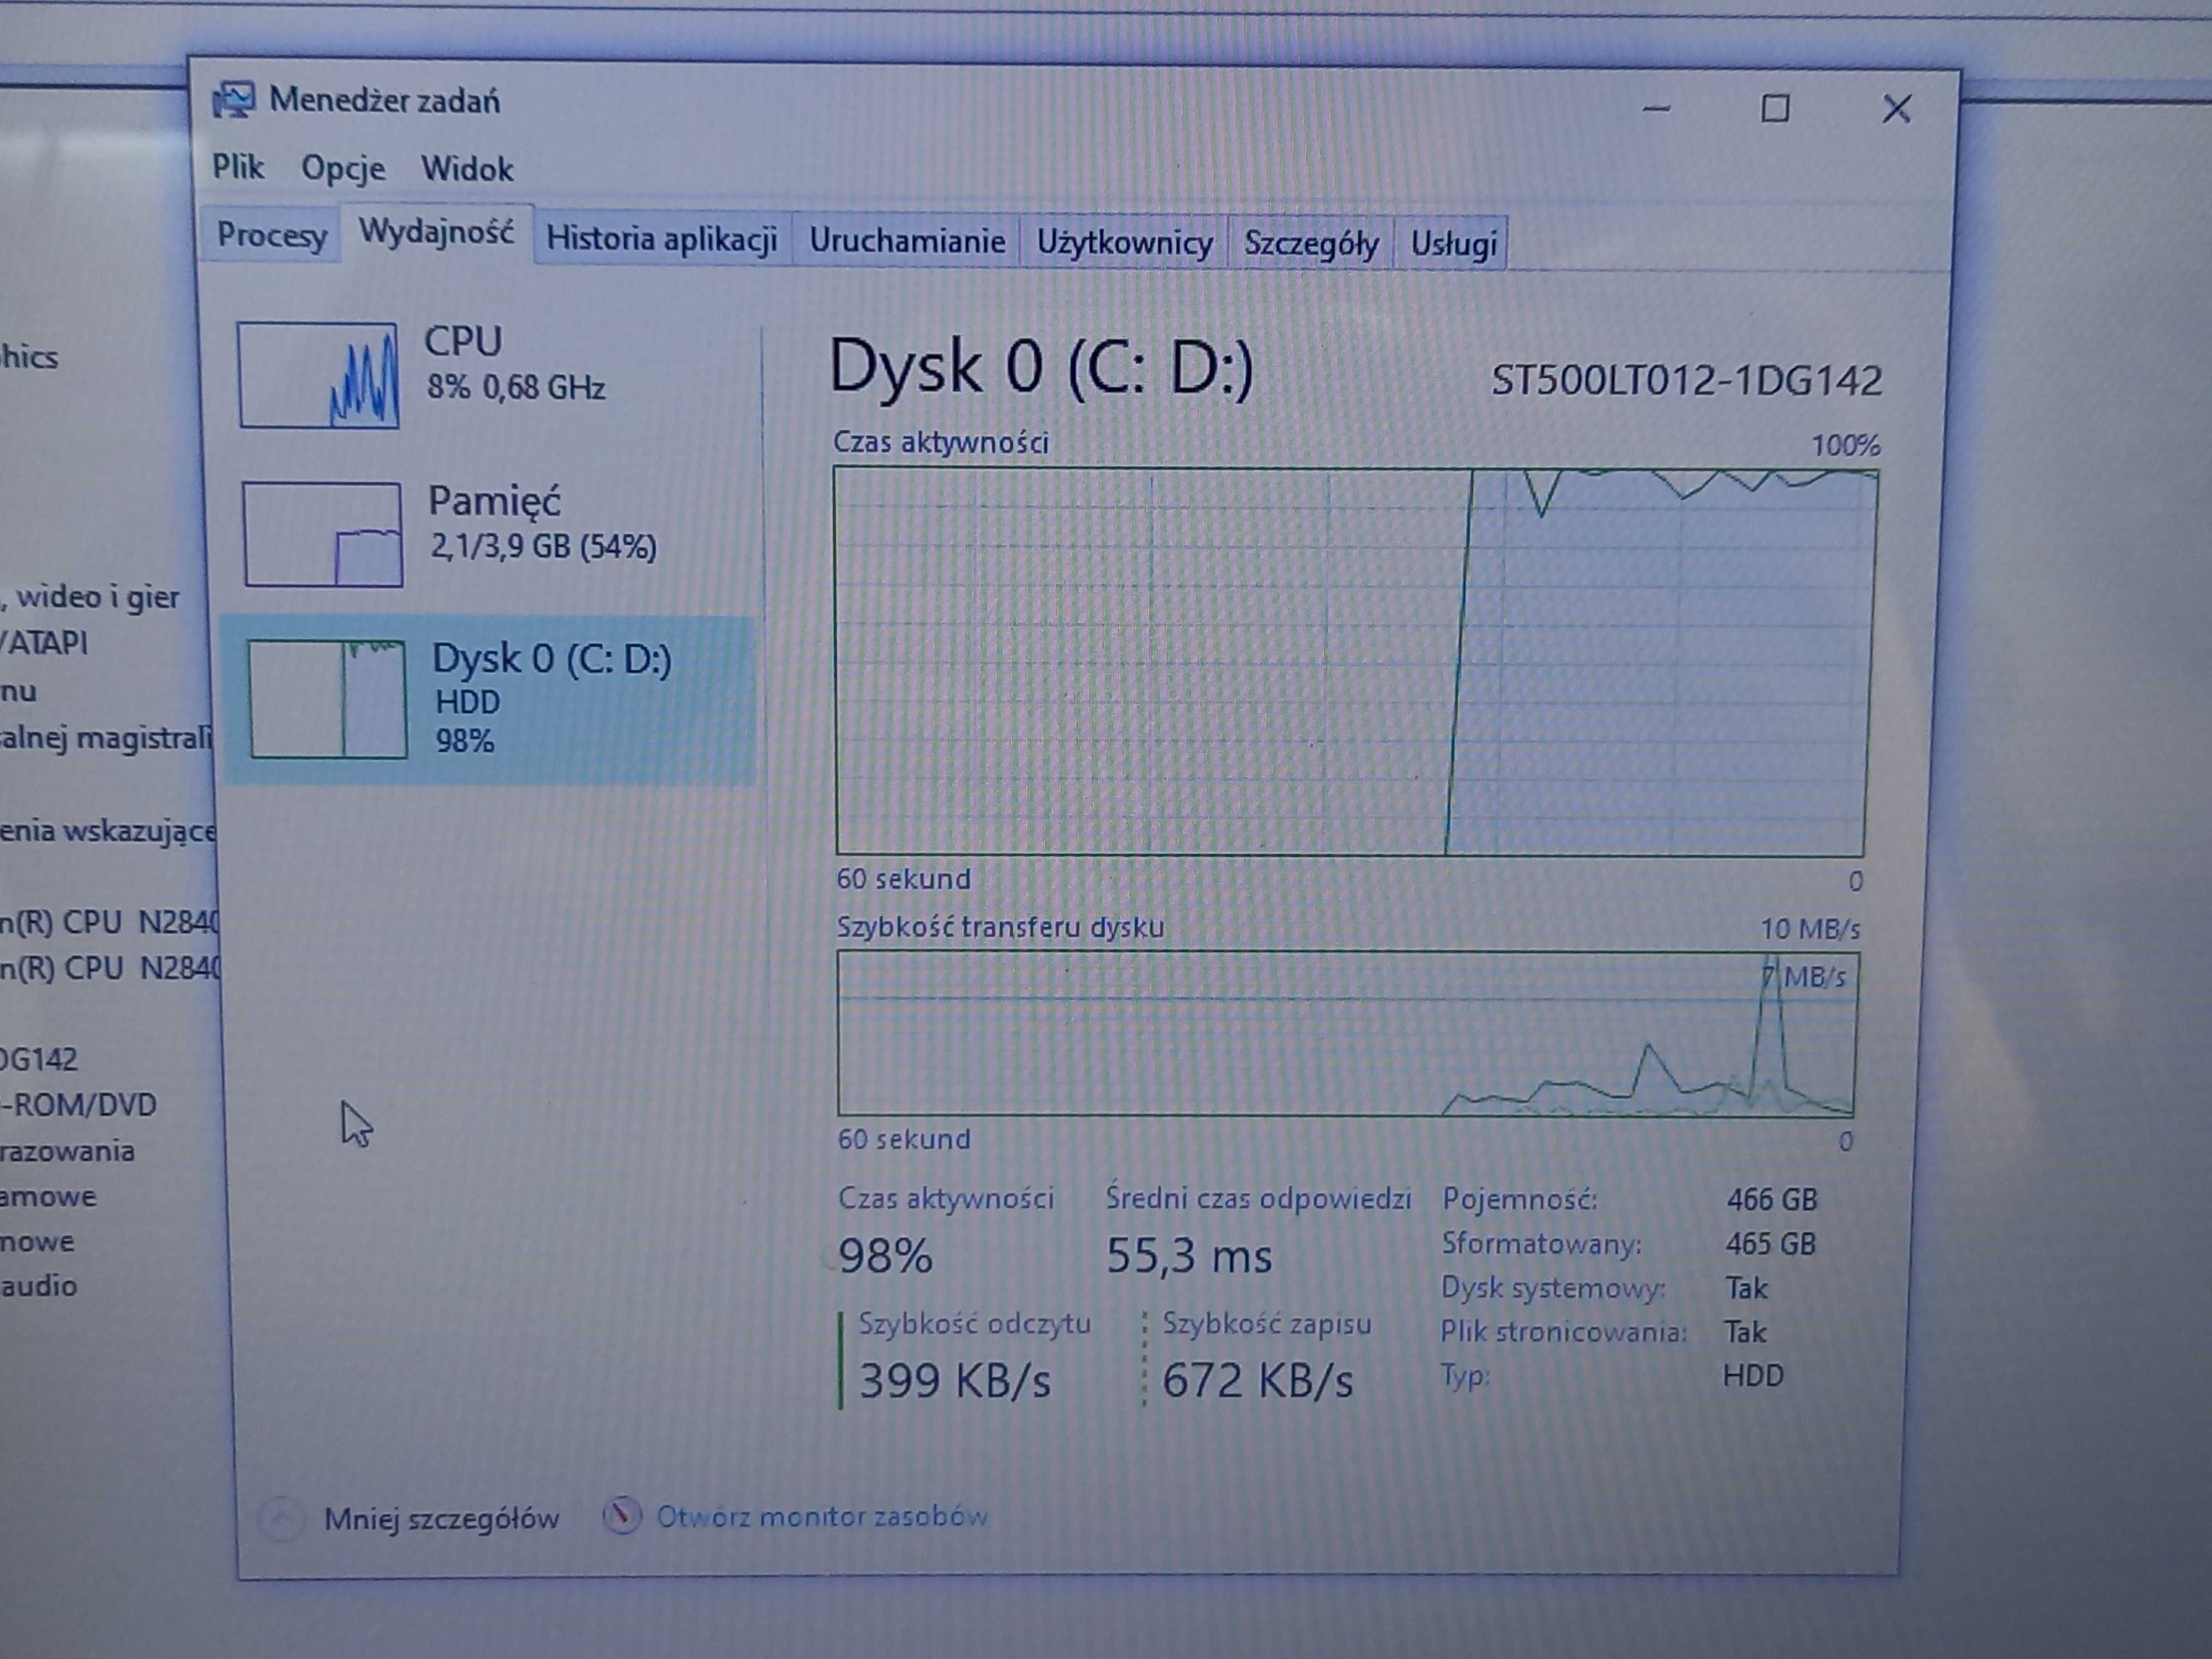Maximize the Menedżer zadań window
The height and width of the screenshot is (1659, 2212).
point(1775,109)
